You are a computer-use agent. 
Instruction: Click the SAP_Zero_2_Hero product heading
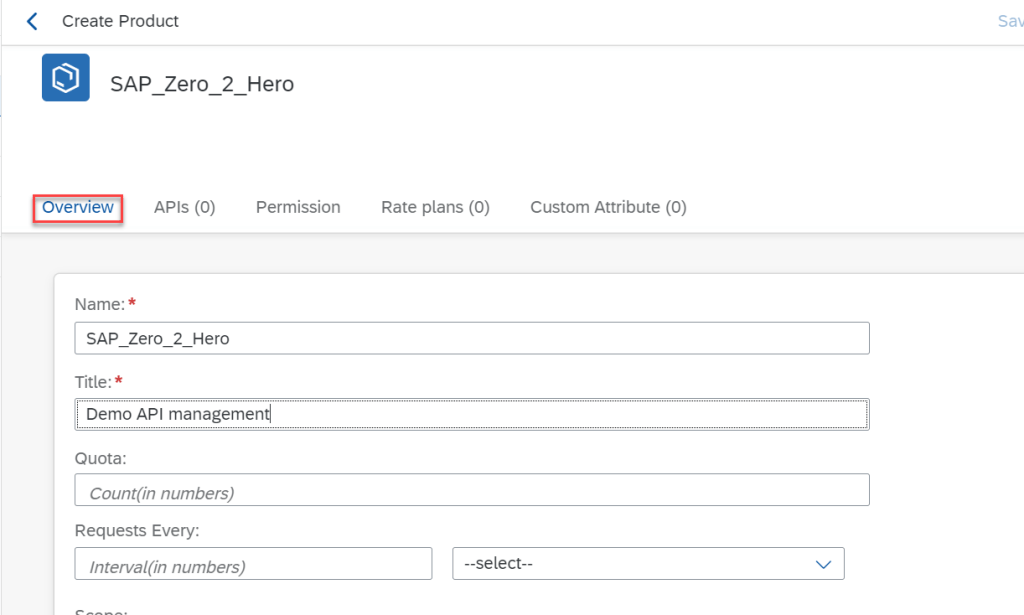point(202,84)
